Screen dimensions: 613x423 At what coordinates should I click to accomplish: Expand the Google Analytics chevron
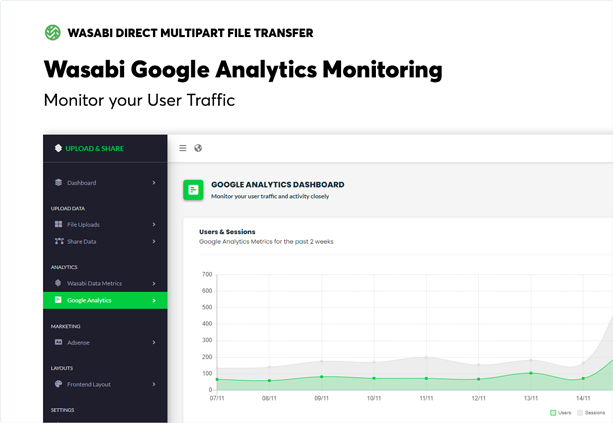coord(154,300)
